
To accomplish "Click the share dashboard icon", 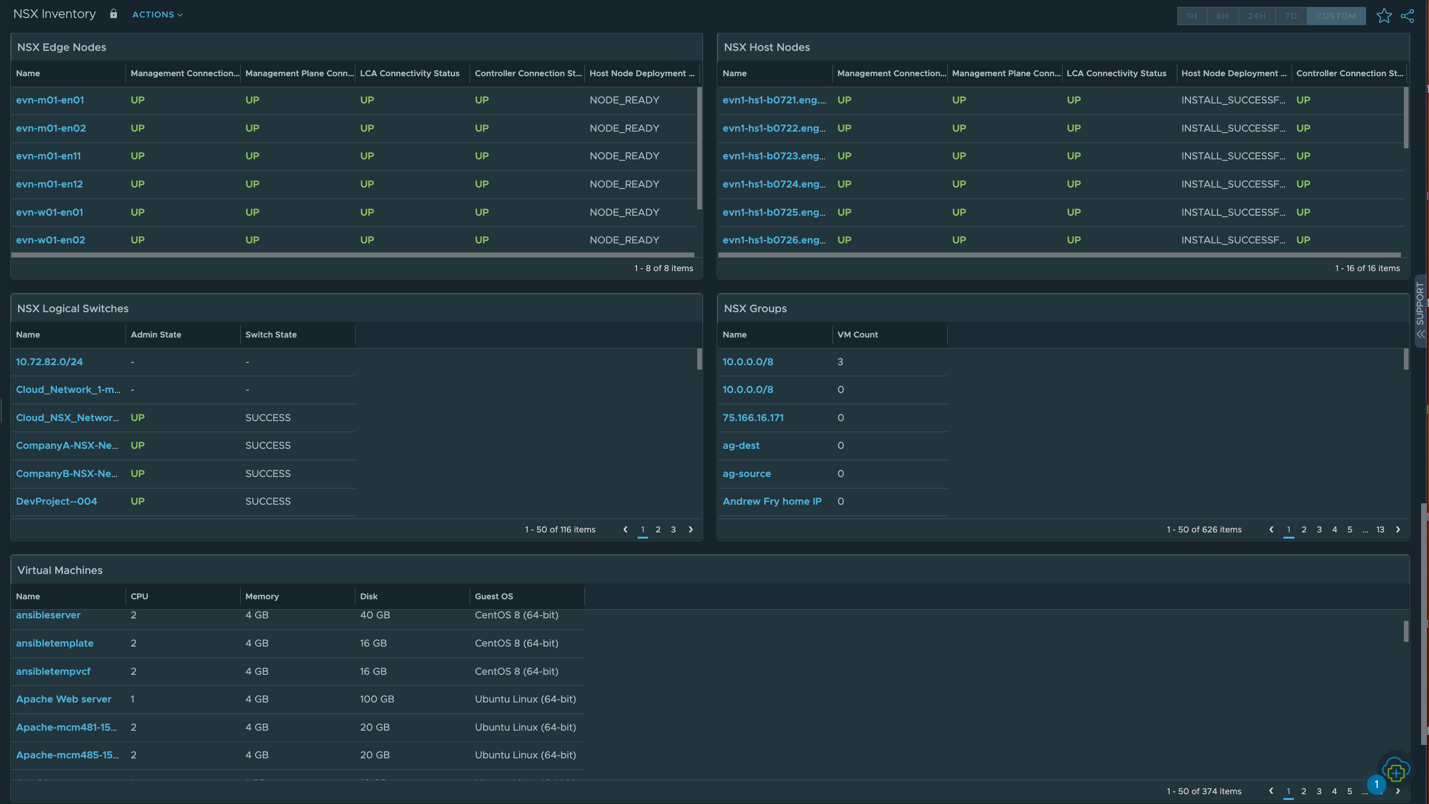I will [x=1407, y=16].
